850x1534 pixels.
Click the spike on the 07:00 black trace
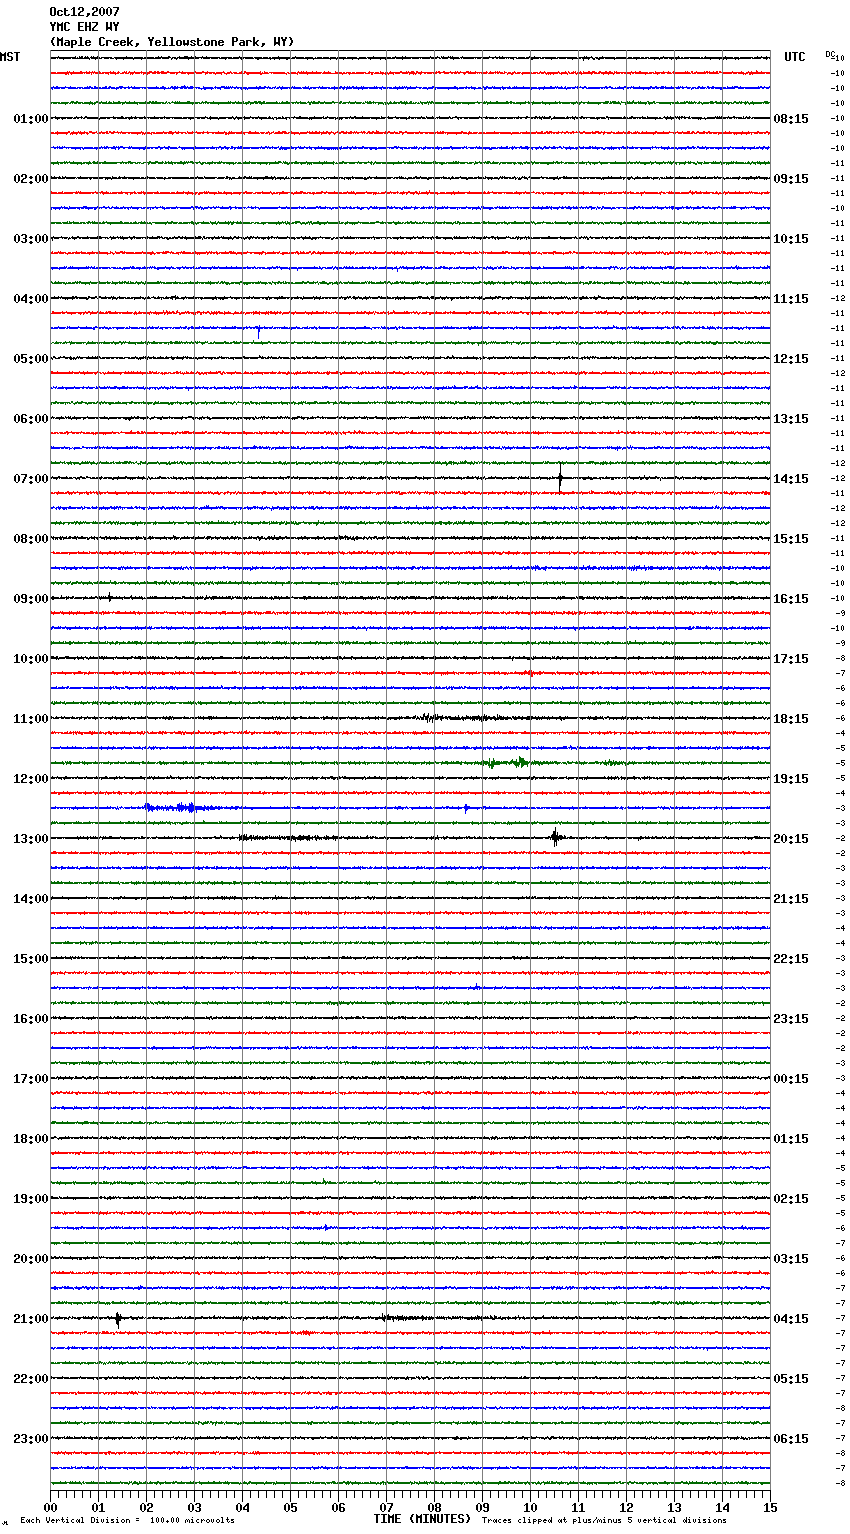560,478
